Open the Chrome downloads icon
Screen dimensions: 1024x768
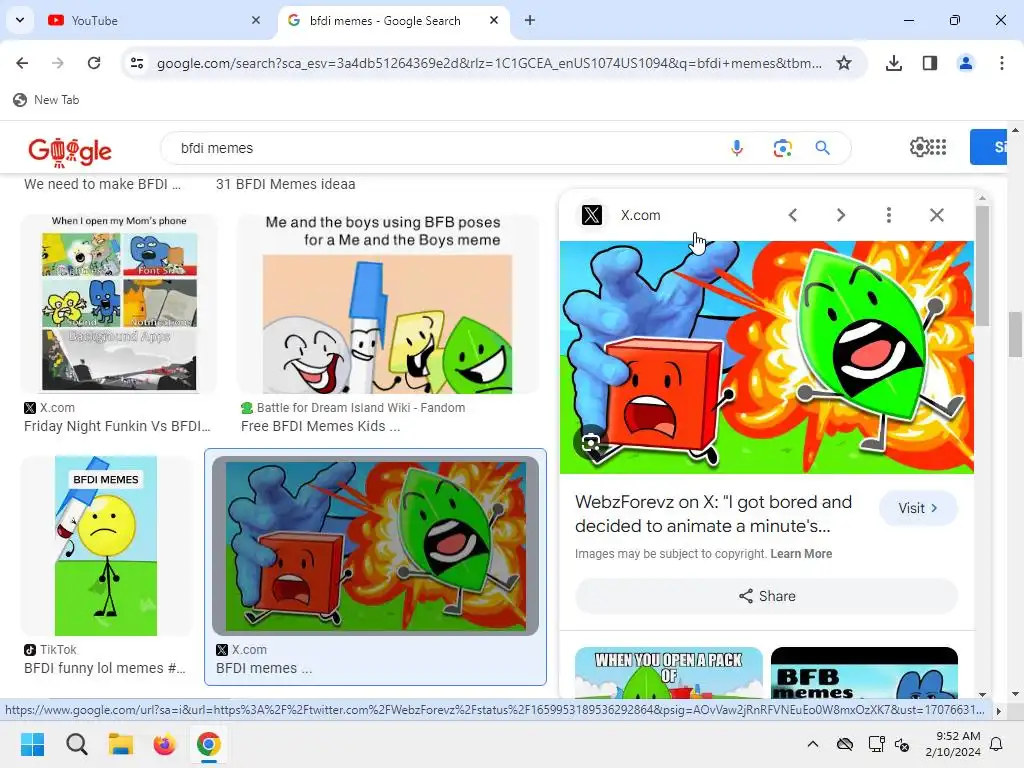point(893,63)
